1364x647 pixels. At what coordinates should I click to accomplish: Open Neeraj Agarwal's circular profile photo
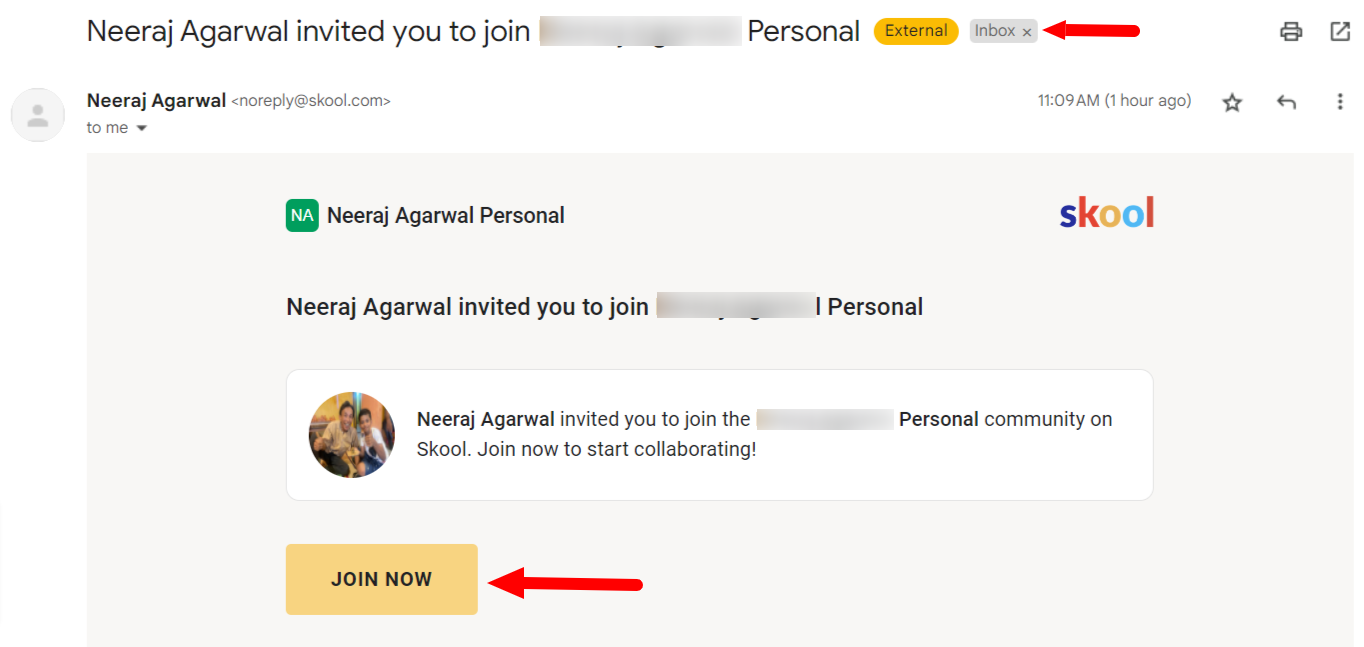click(x=352, y=434)
